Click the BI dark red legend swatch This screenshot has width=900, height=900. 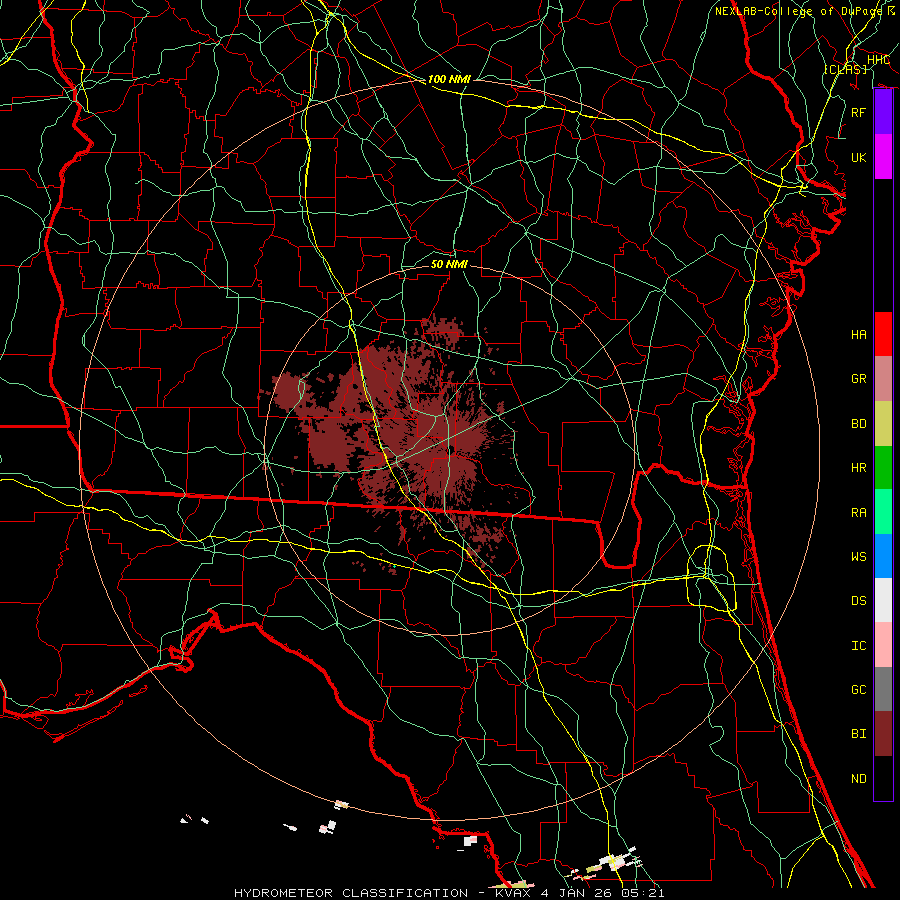point(883,734)
